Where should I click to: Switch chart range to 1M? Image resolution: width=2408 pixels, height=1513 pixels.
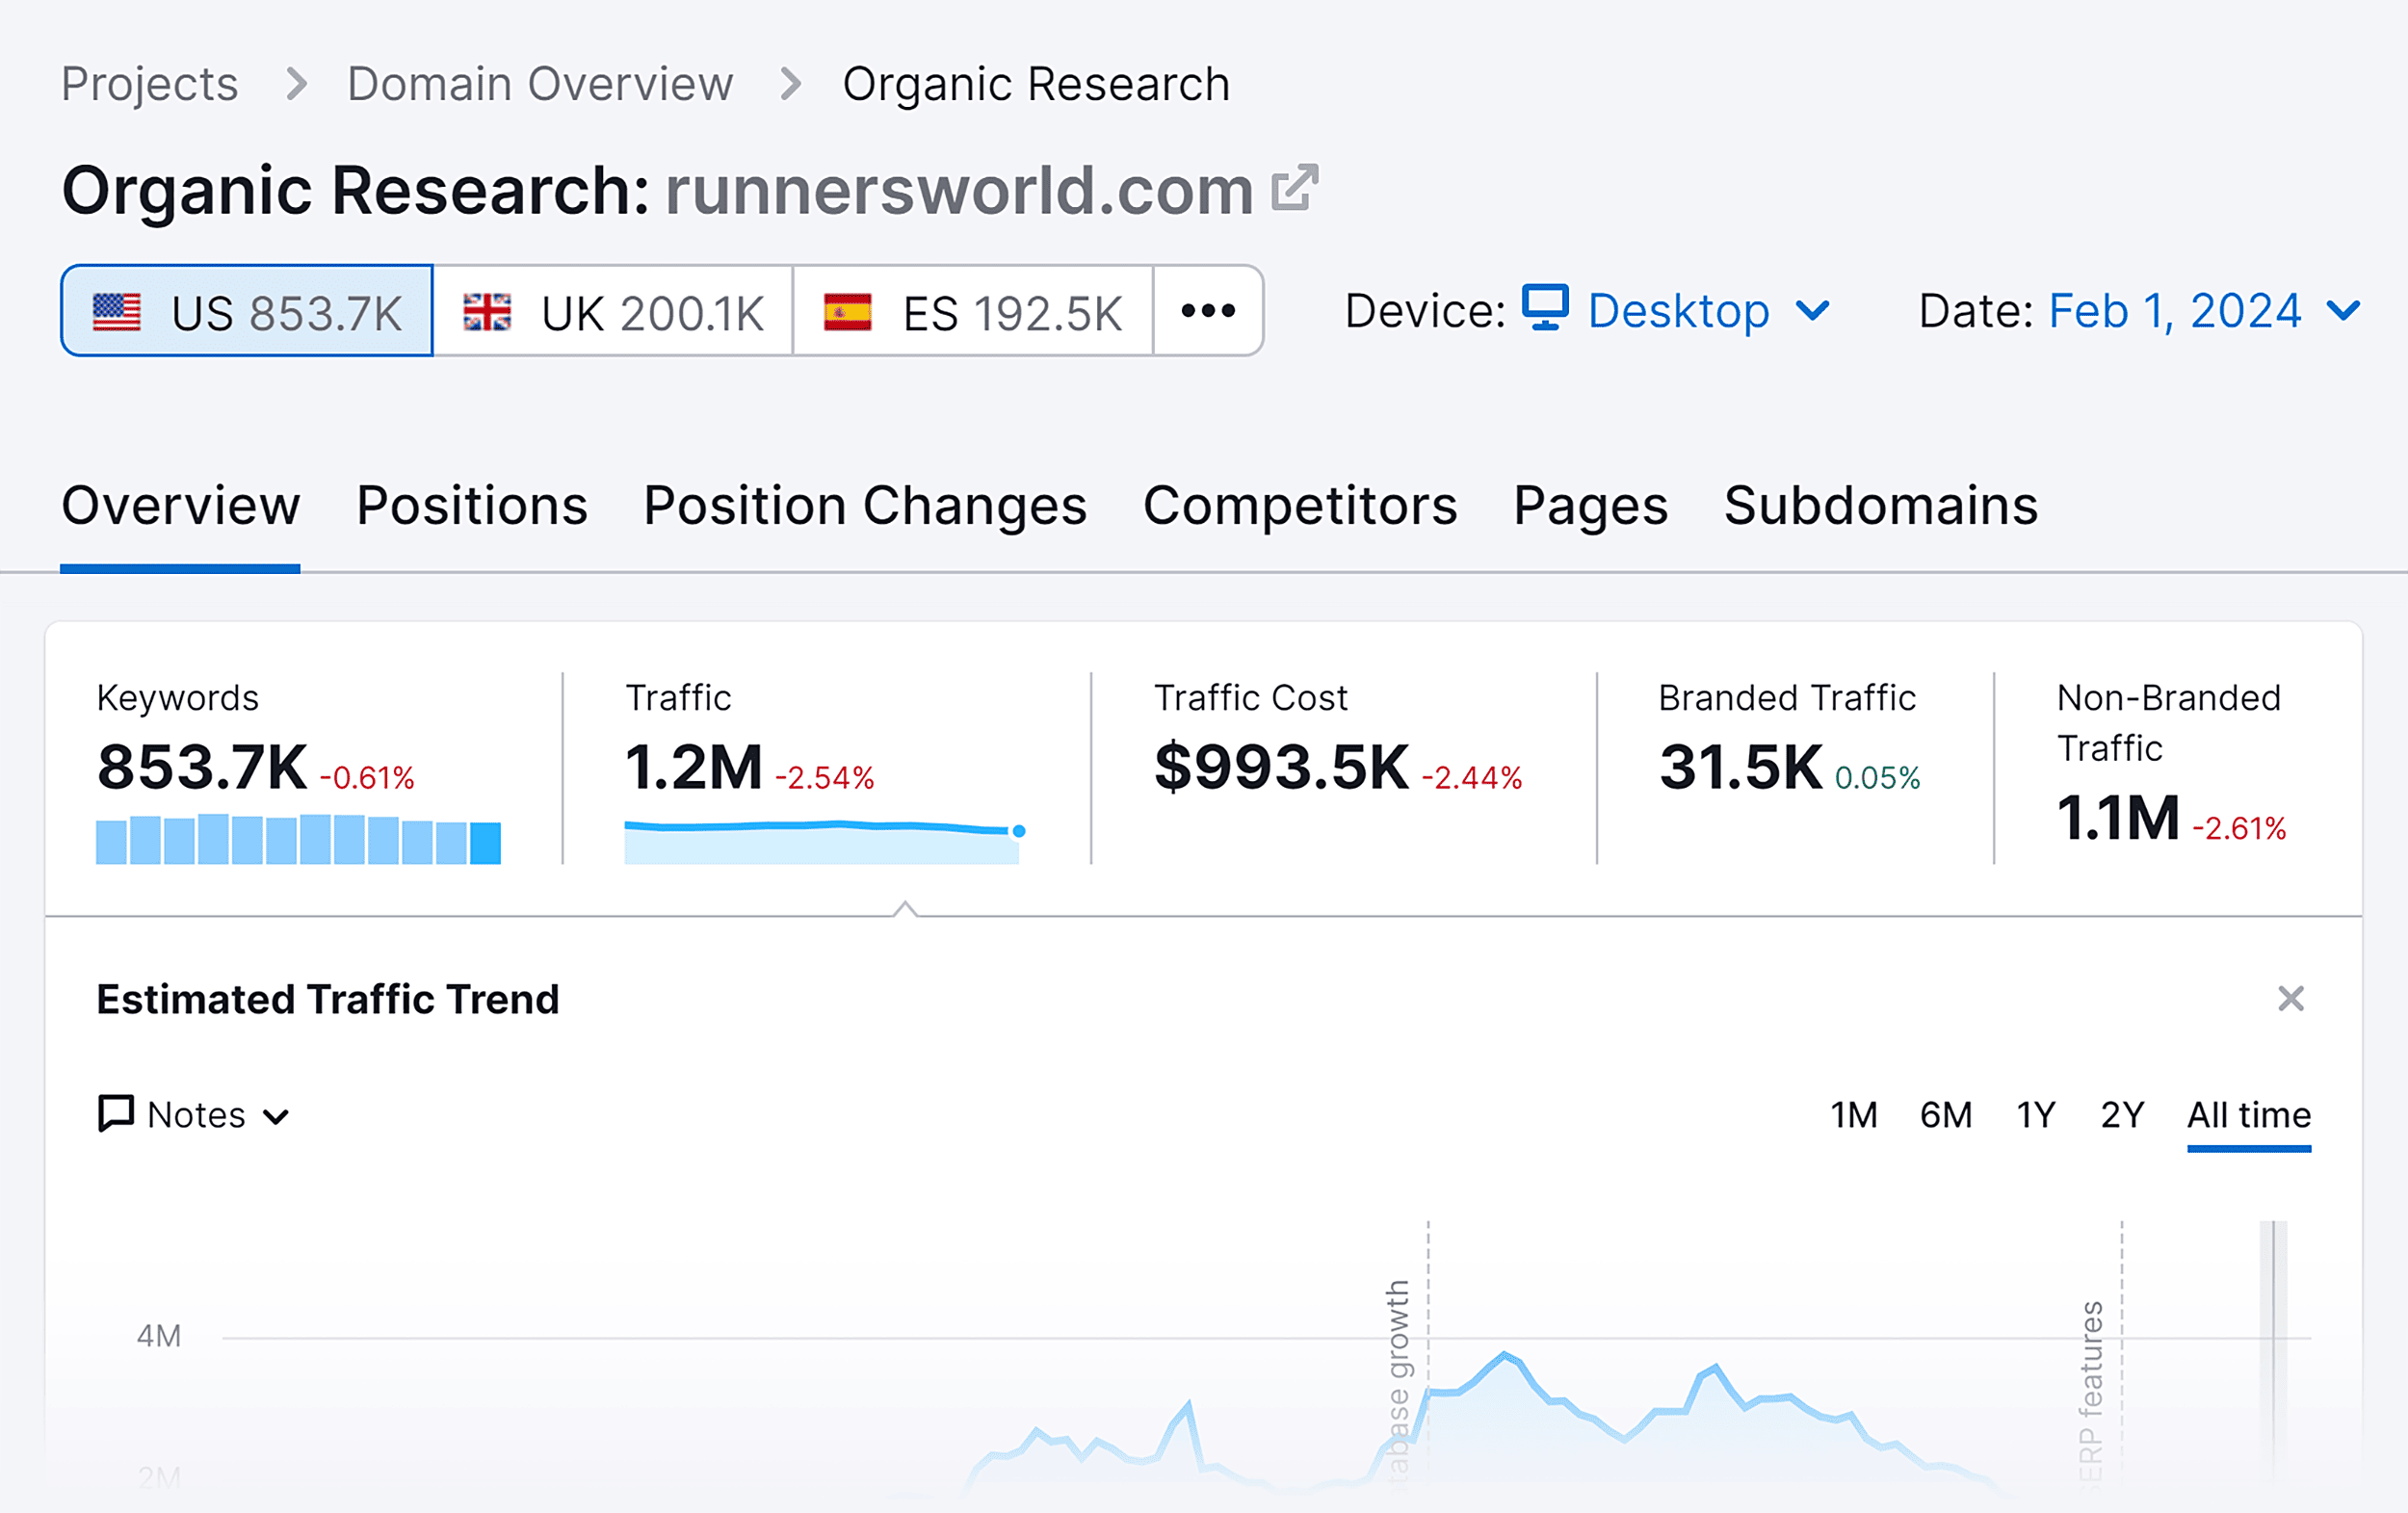coord(1853,1114)
